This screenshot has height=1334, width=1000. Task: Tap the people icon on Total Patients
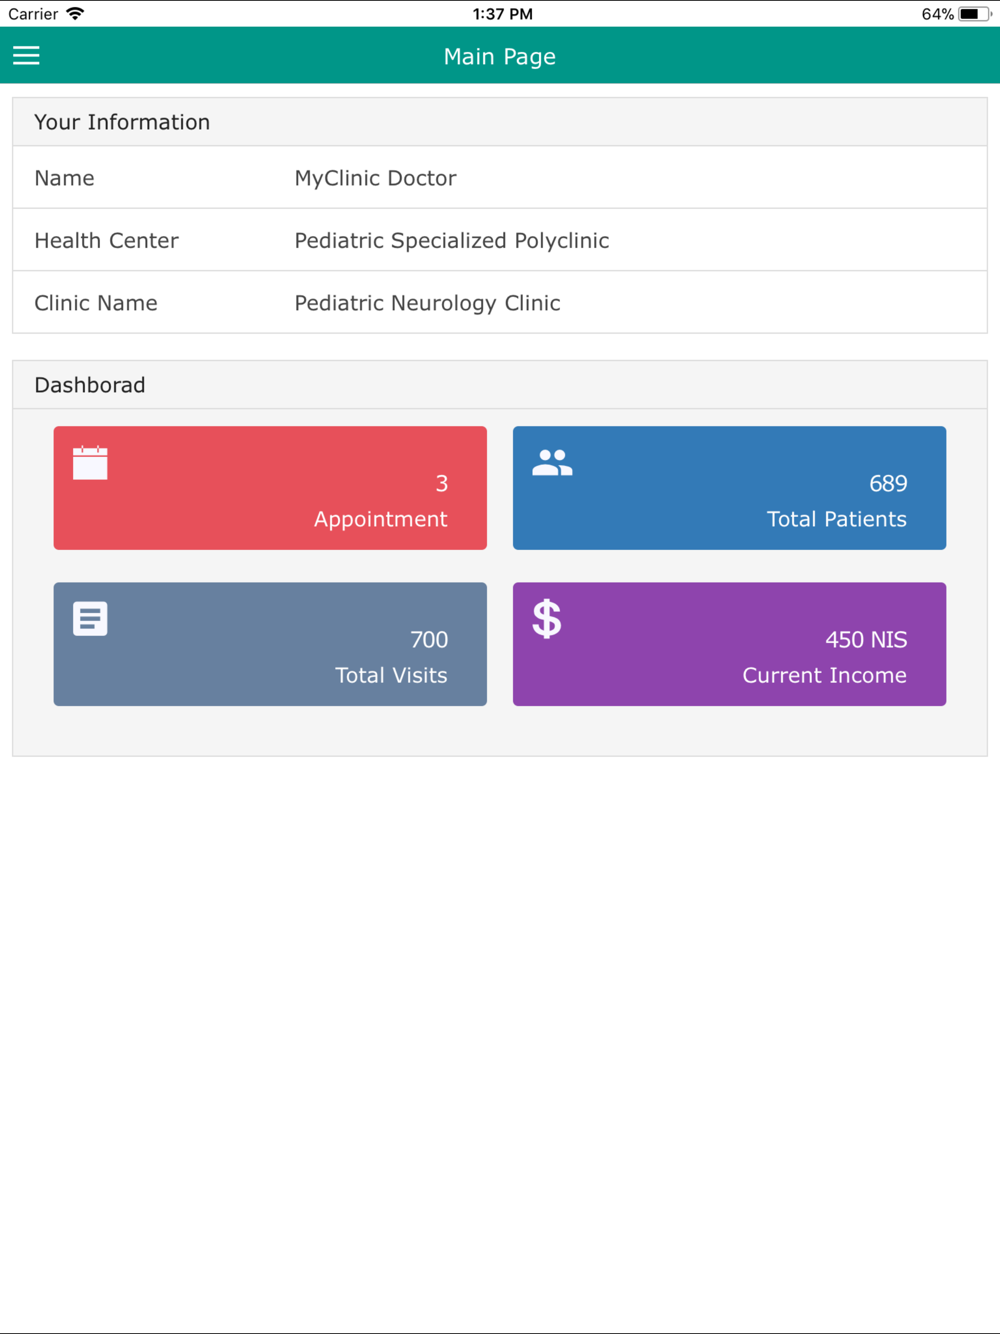(552, 463)
